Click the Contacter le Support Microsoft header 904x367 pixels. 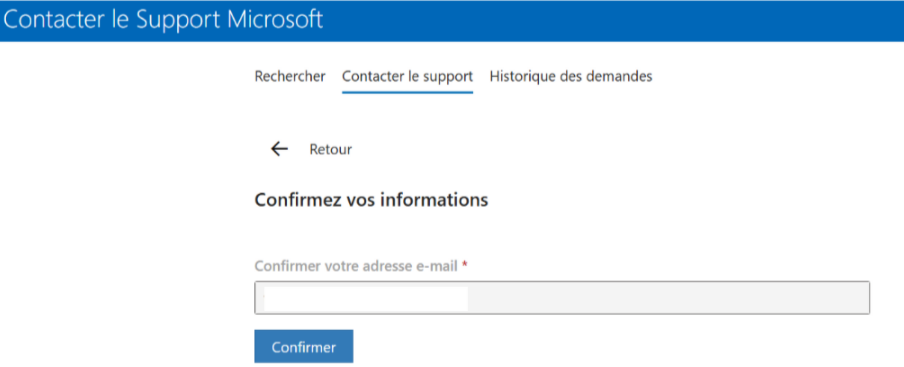tap(163, 20)
